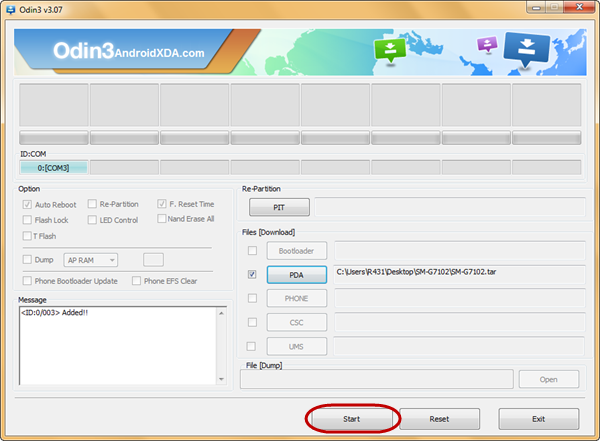Click the green download icon in banner
600x441 pixels.
tap(390, 50)
